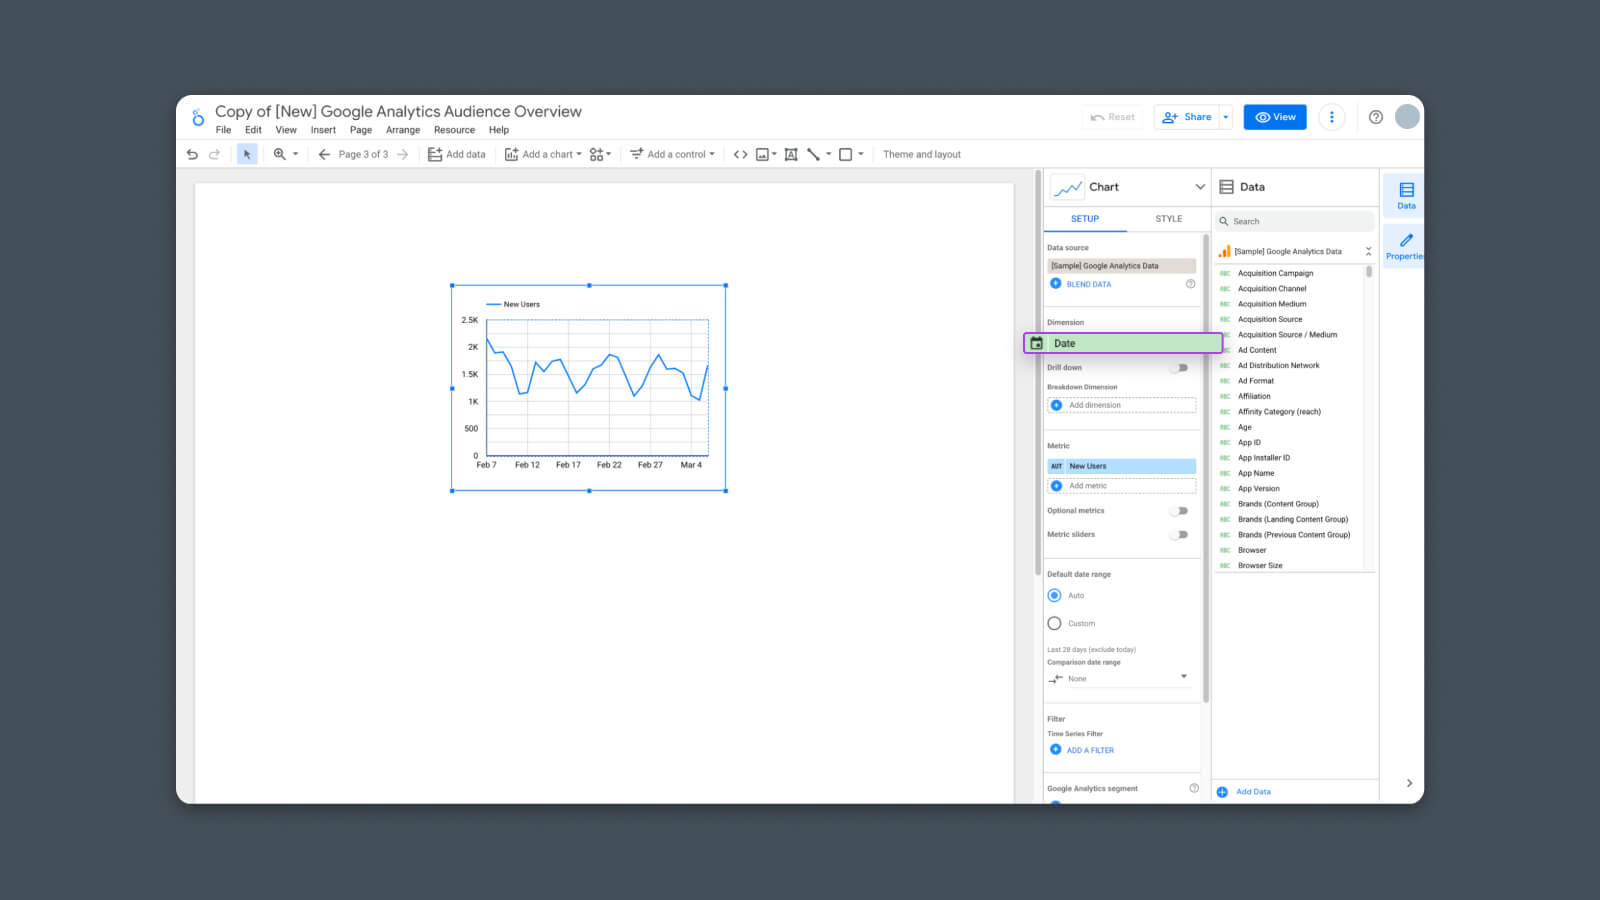Screen dimensions: 1600x900
Task: Select the Custom date range radio button
Action: coord(1054,623)
